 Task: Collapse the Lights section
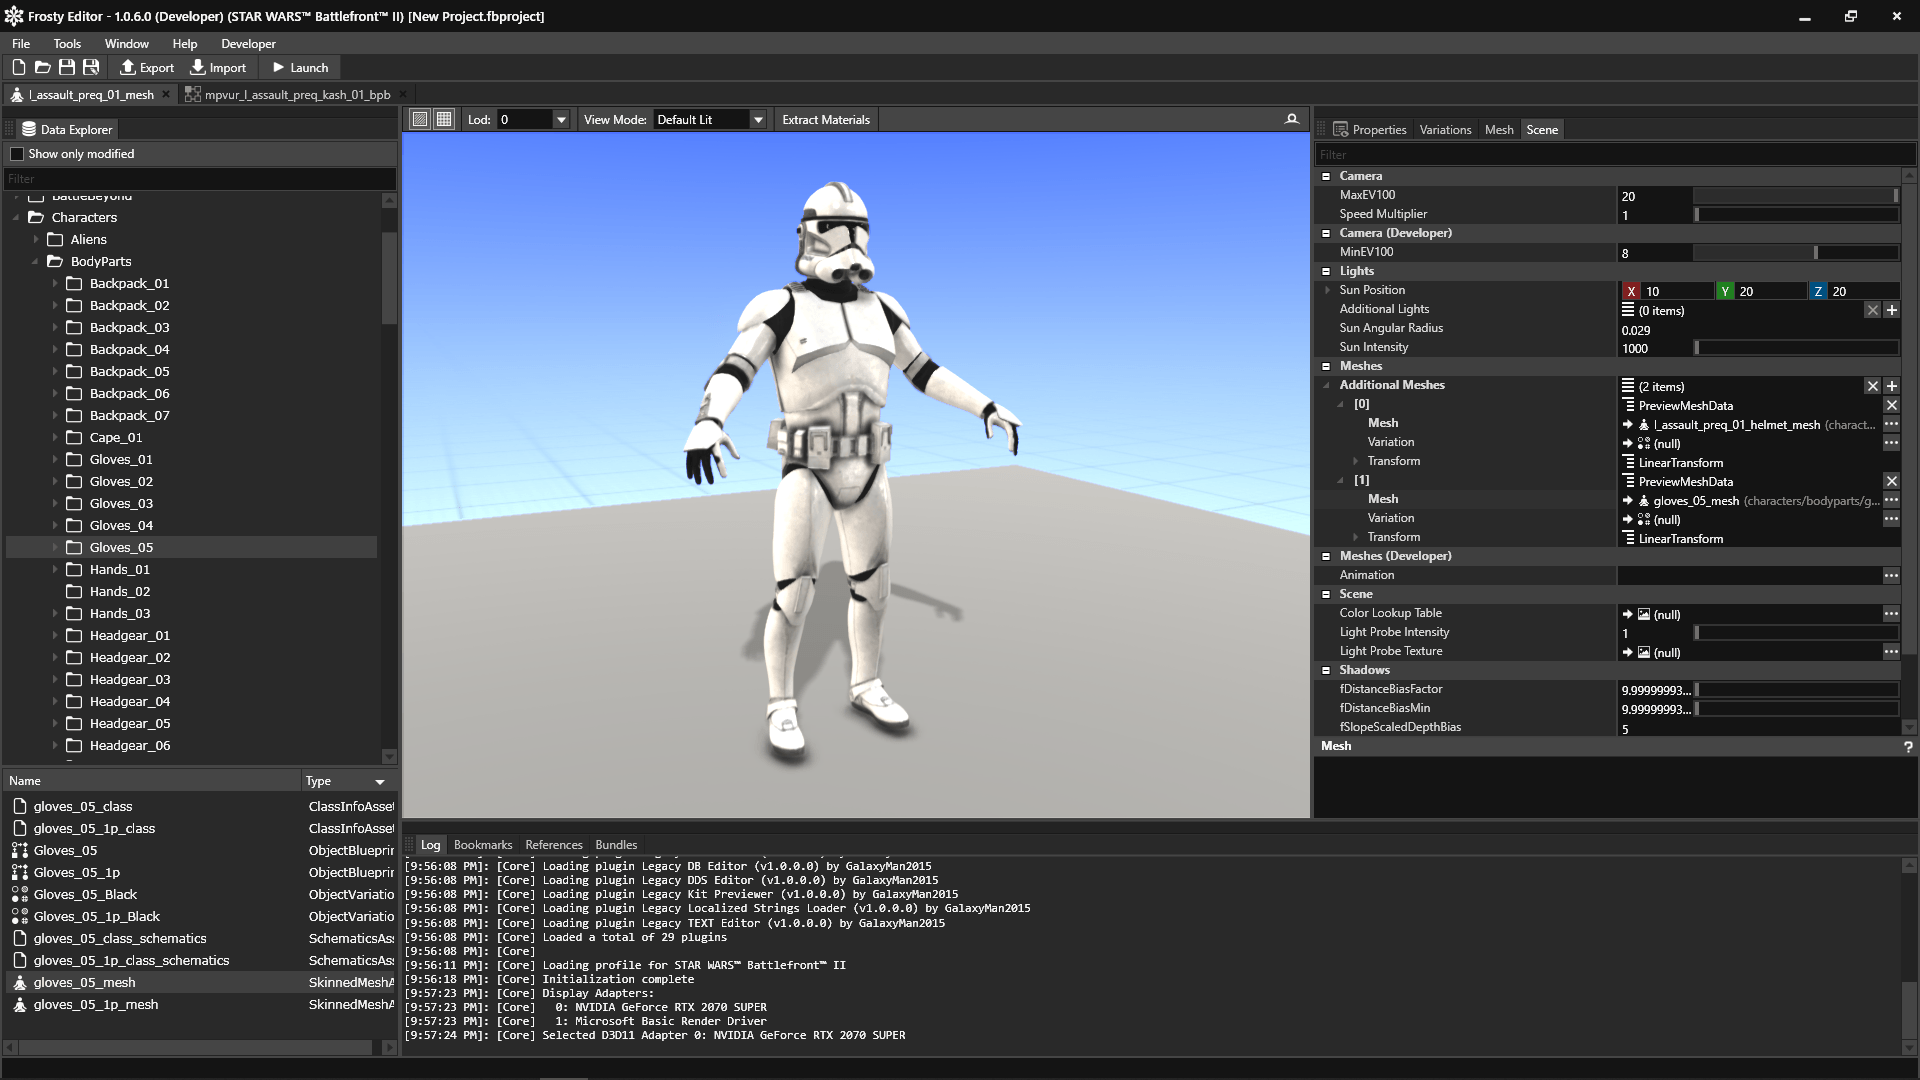[x=1326, y=271]
